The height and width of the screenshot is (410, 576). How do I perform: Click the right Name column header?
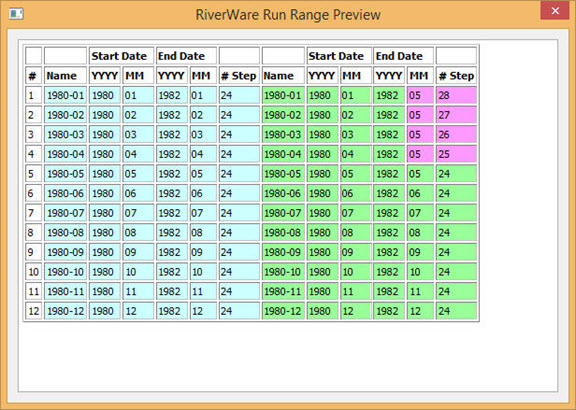283,76
